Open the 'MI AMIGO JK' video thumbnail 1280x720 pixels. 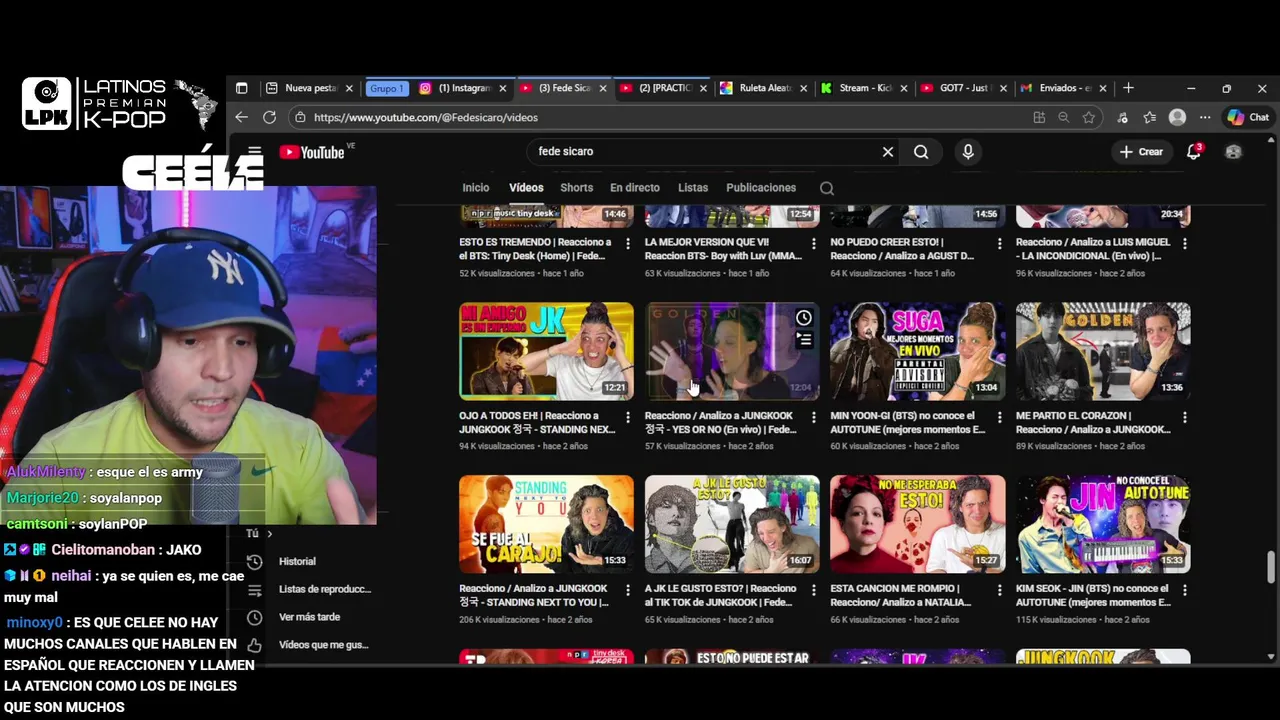coord(546,351)
